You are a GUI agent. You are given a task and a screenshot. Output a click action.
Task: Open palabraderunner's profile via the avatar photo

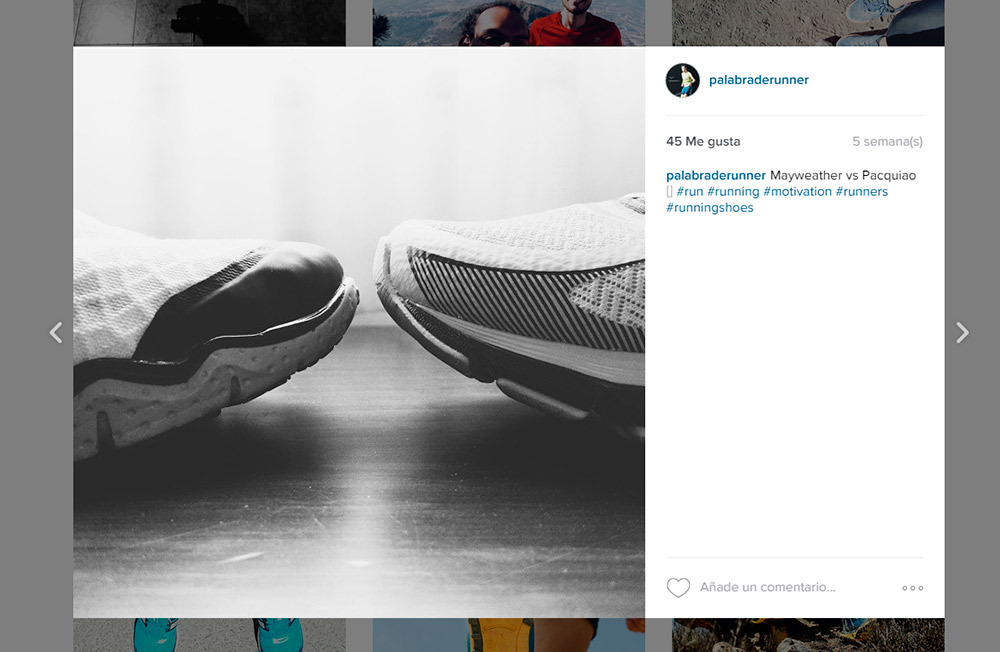(x=683, y=79)
